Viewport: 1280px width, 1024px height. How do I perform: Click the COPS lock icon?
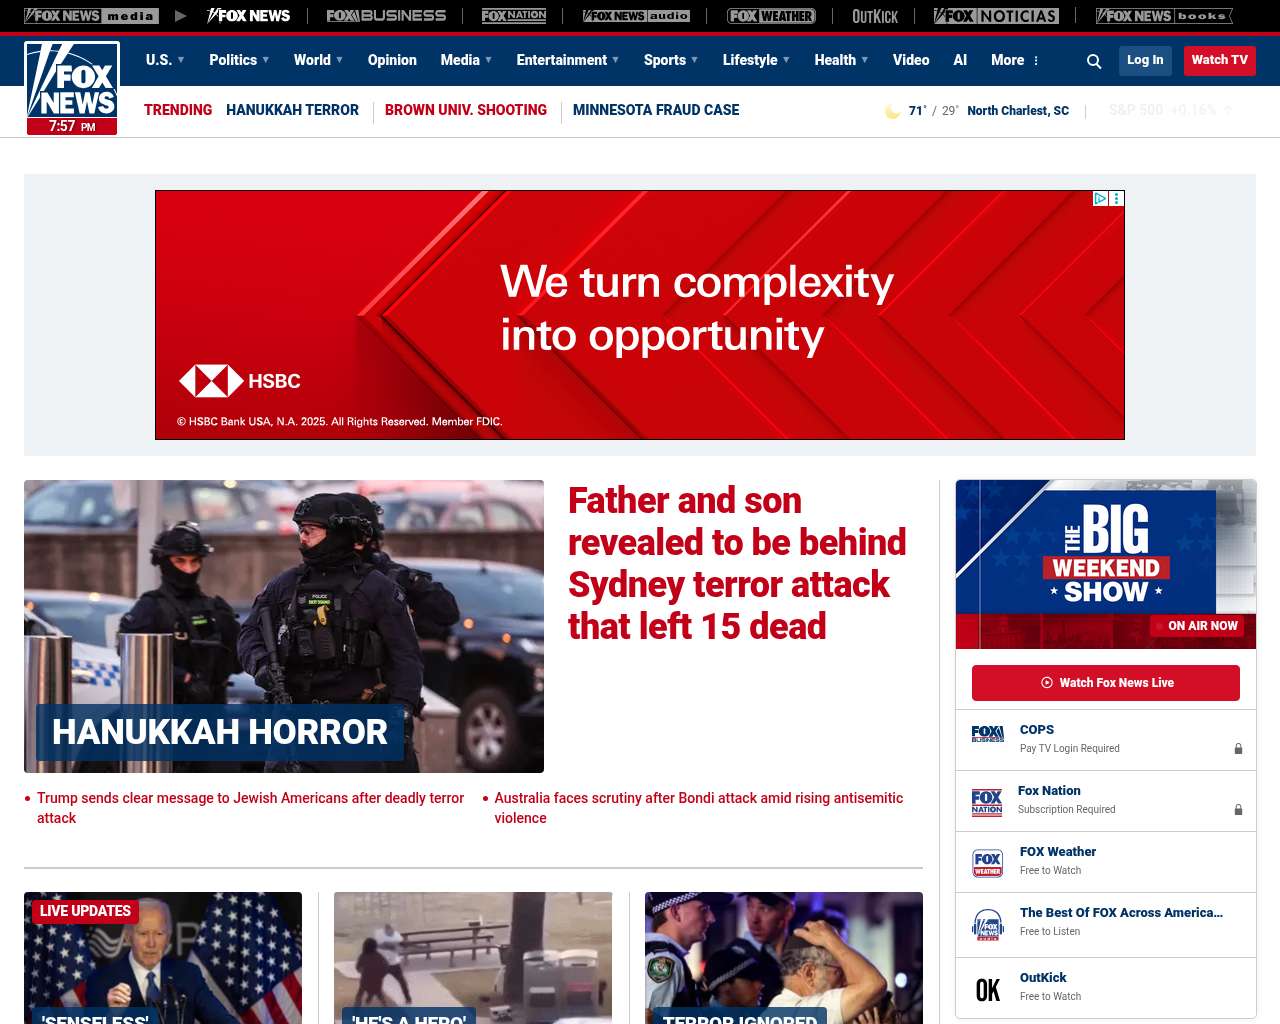(1238, 749)
